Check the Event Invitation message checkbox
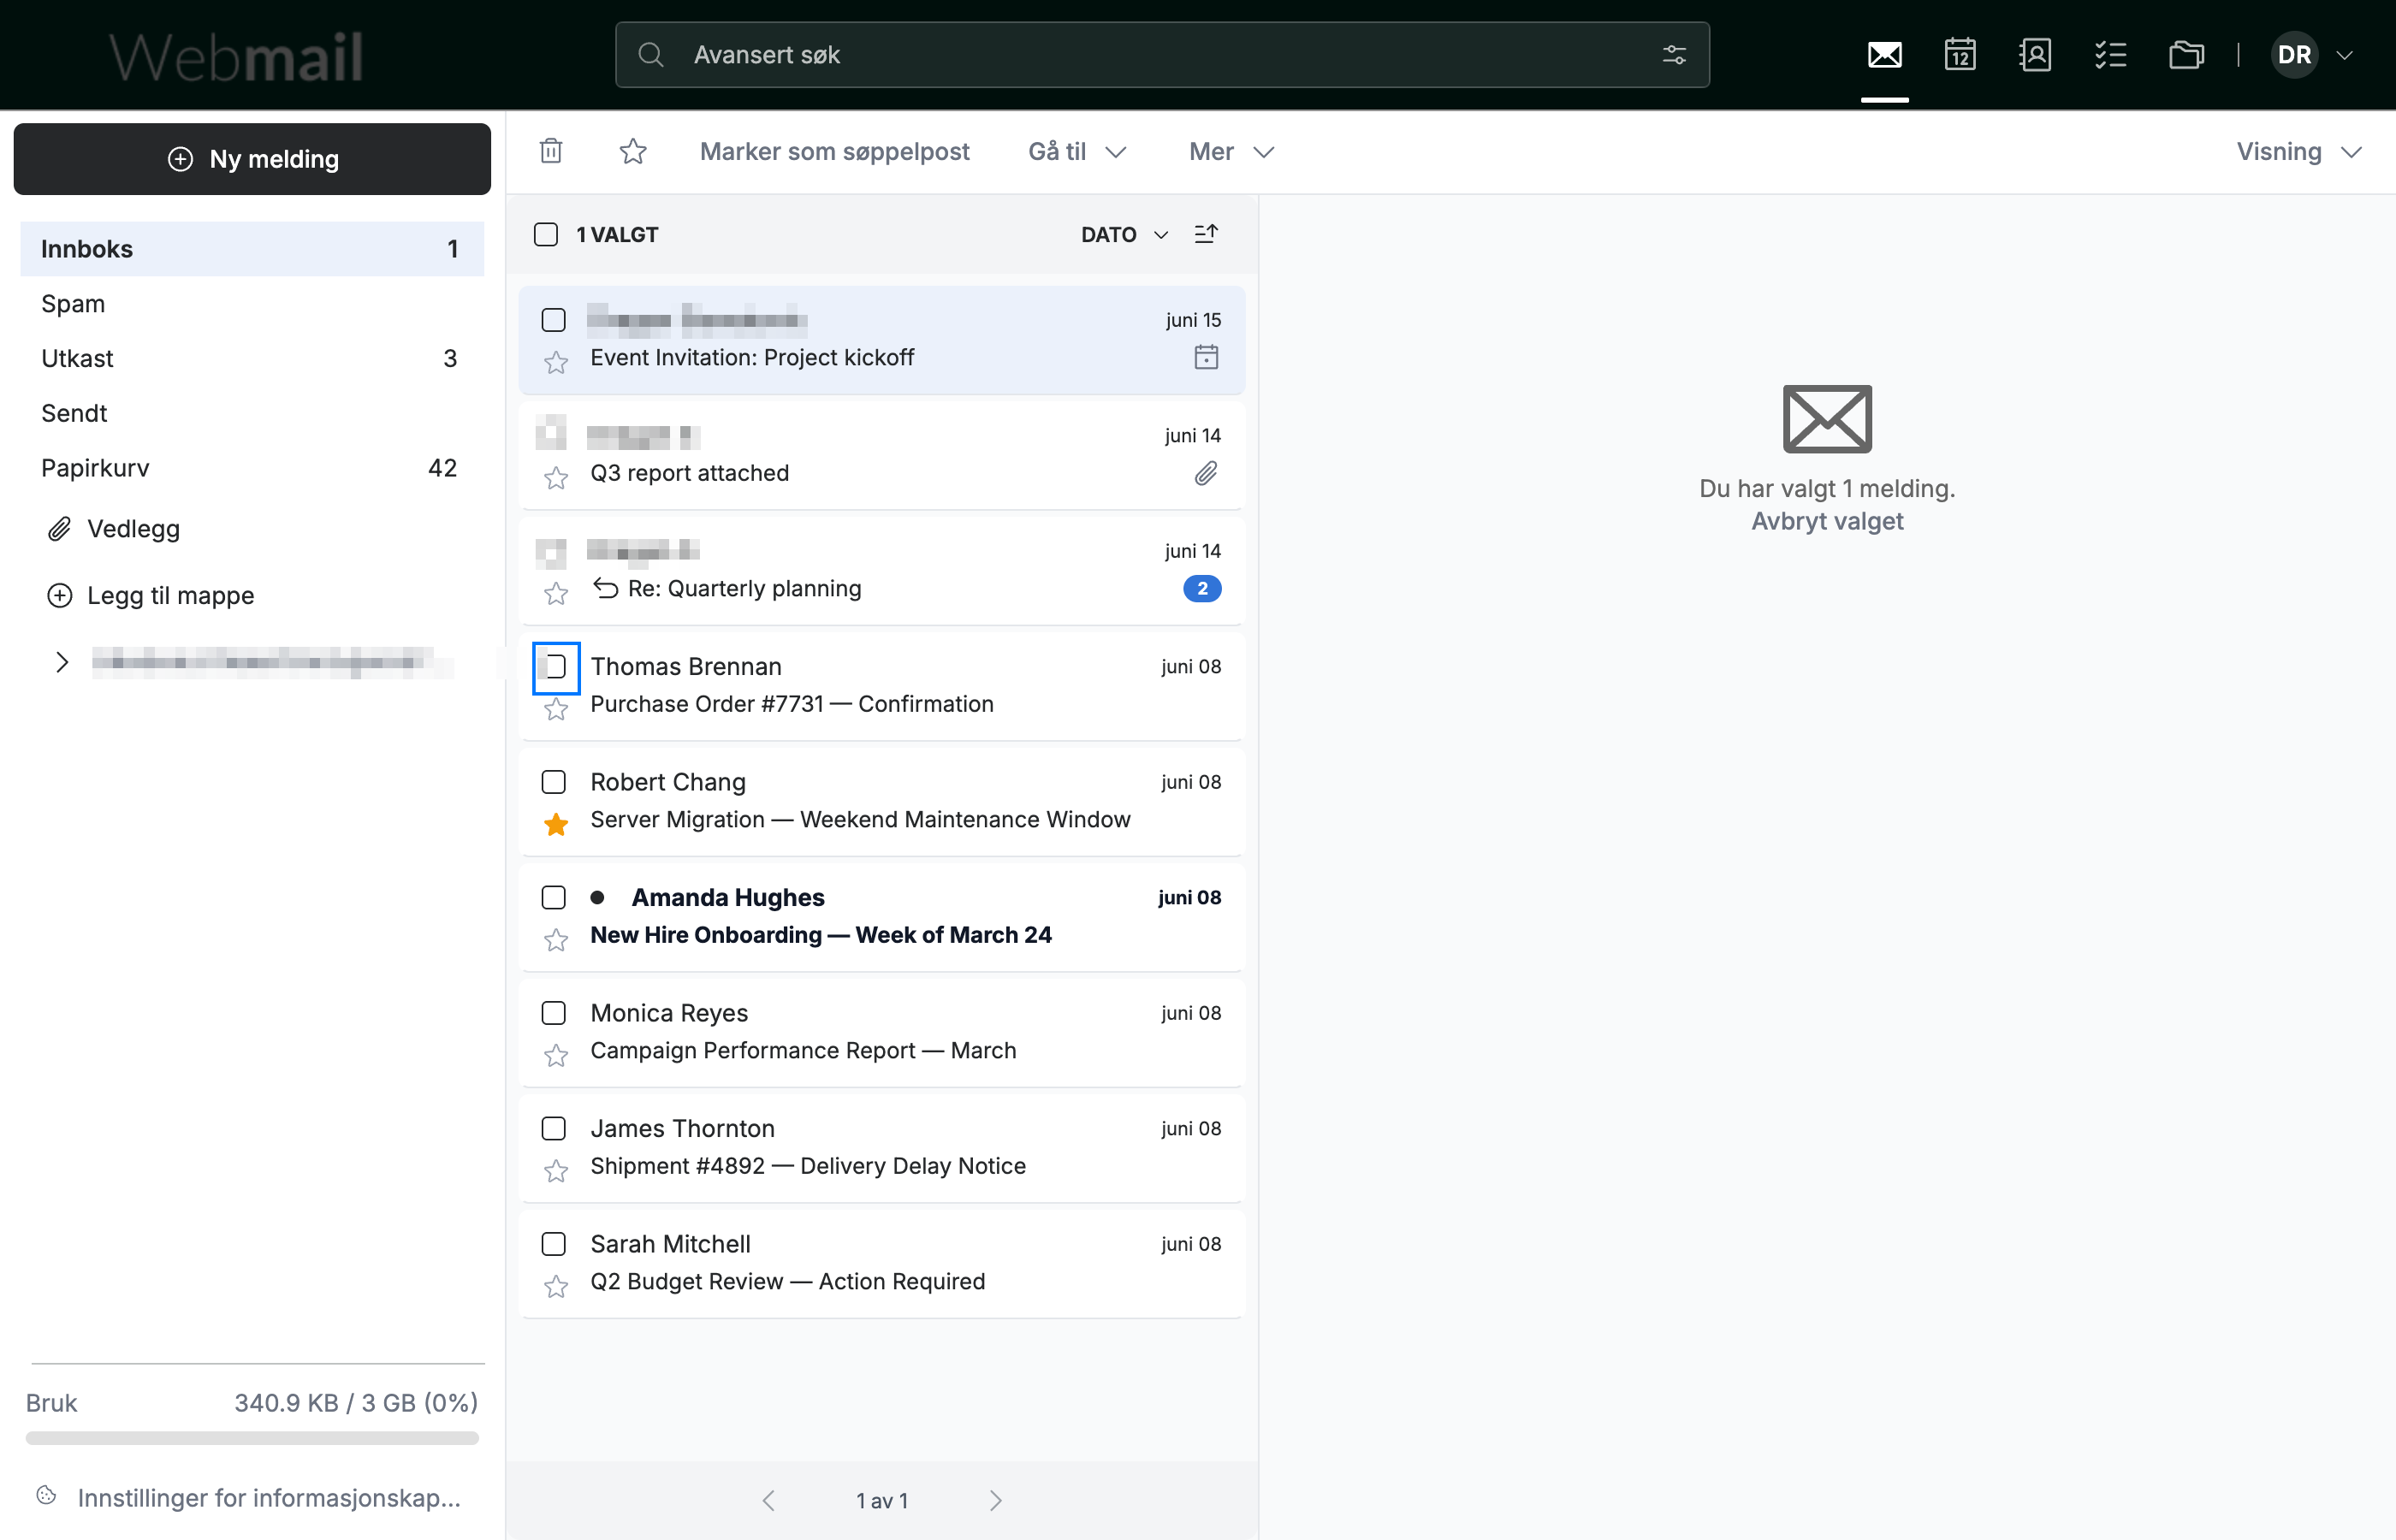Screen dimensions: 2396x1540 (553, 320)
